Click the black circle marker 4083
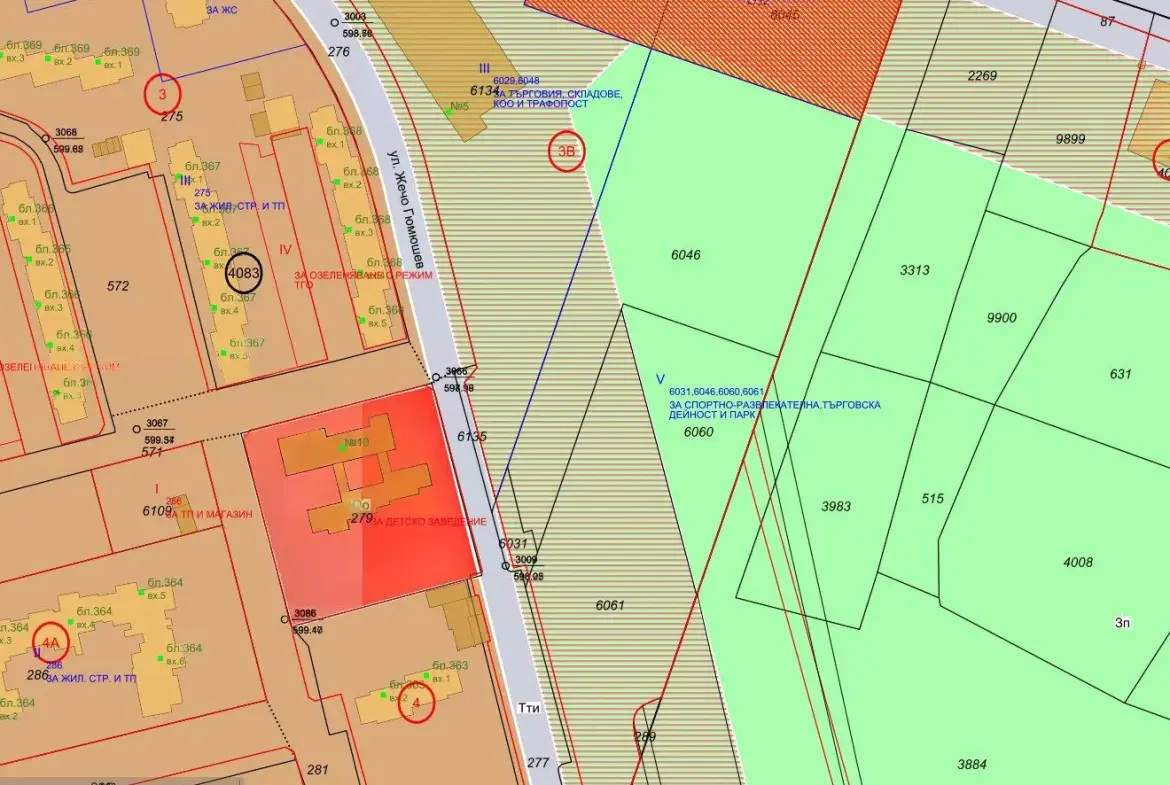The image size is (1170, 785). tap(243, 273)
